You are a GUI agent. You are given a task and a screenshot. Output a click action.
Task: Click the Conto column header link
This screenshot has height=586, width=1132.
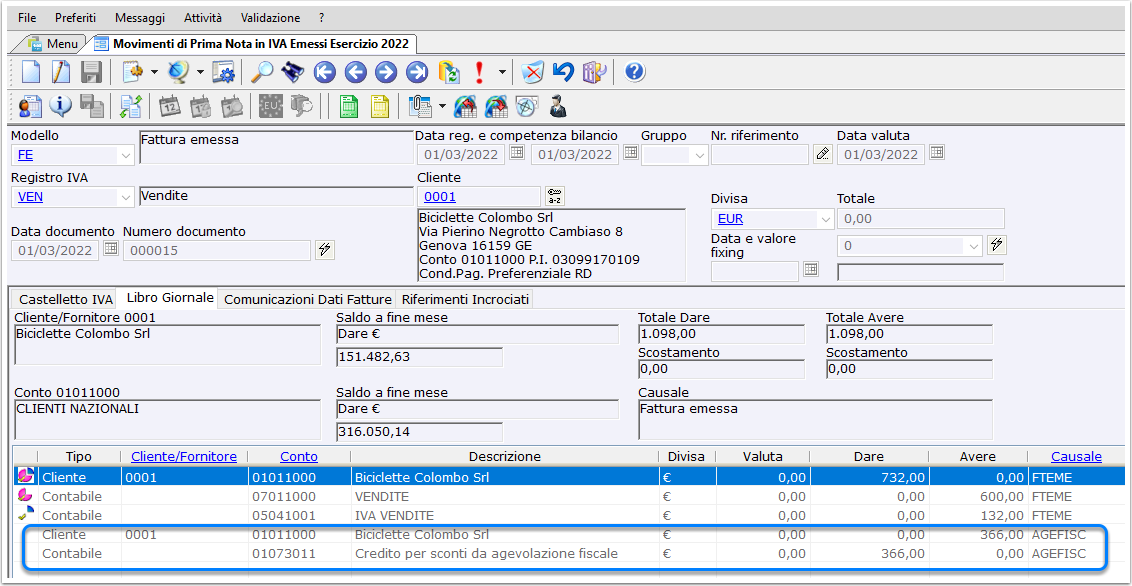(299, 456)
